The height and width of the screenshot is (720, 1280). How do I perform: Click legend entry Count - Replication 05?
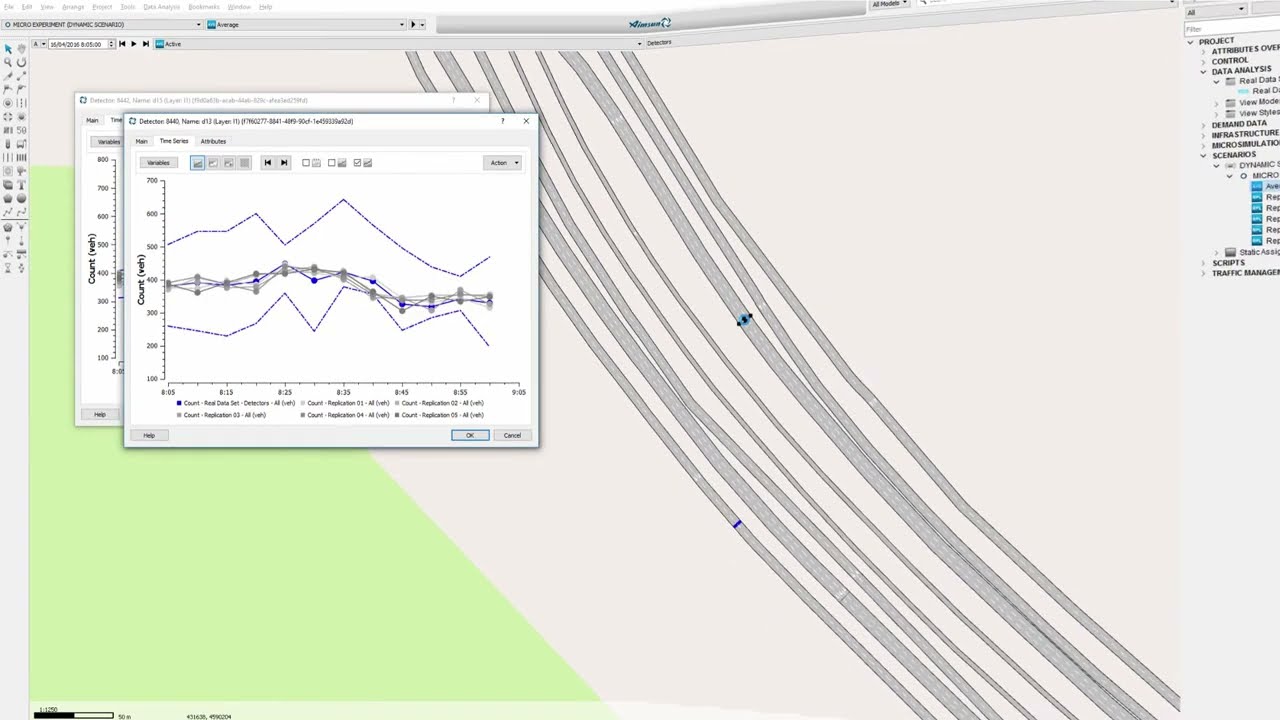[439, 415]
